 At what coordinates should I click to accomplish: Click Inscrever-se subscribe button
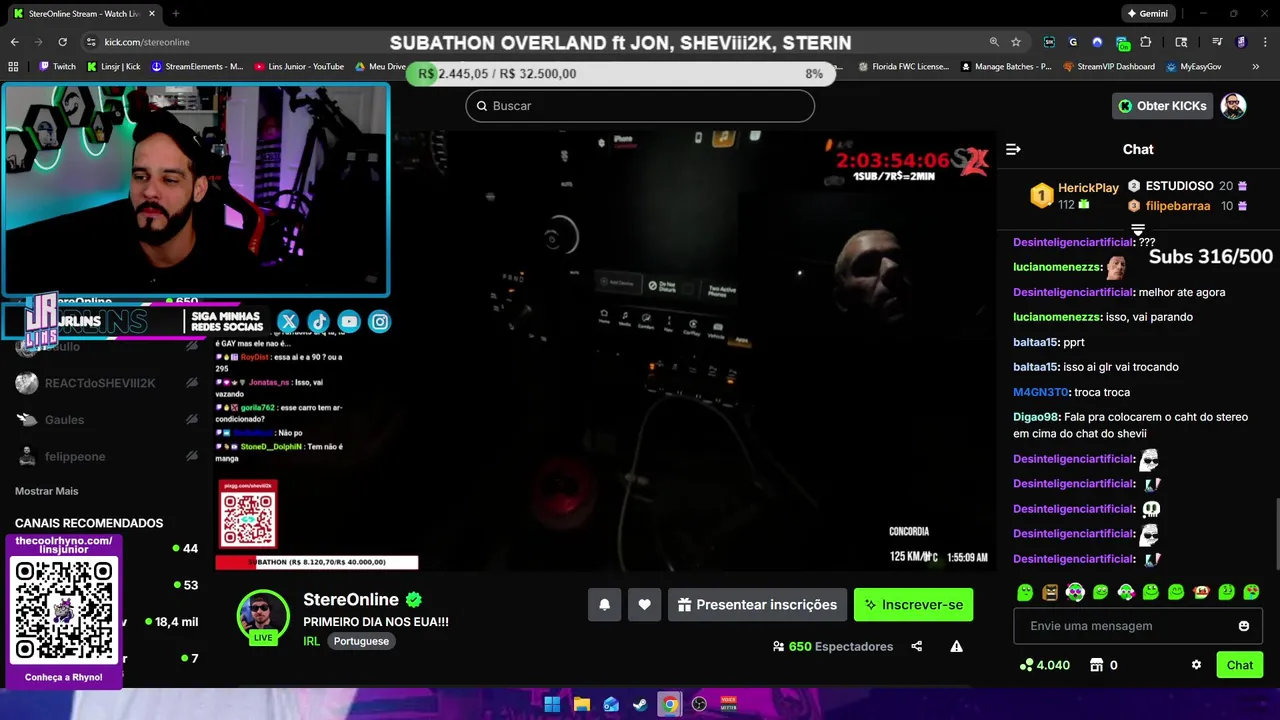[913, 605]
